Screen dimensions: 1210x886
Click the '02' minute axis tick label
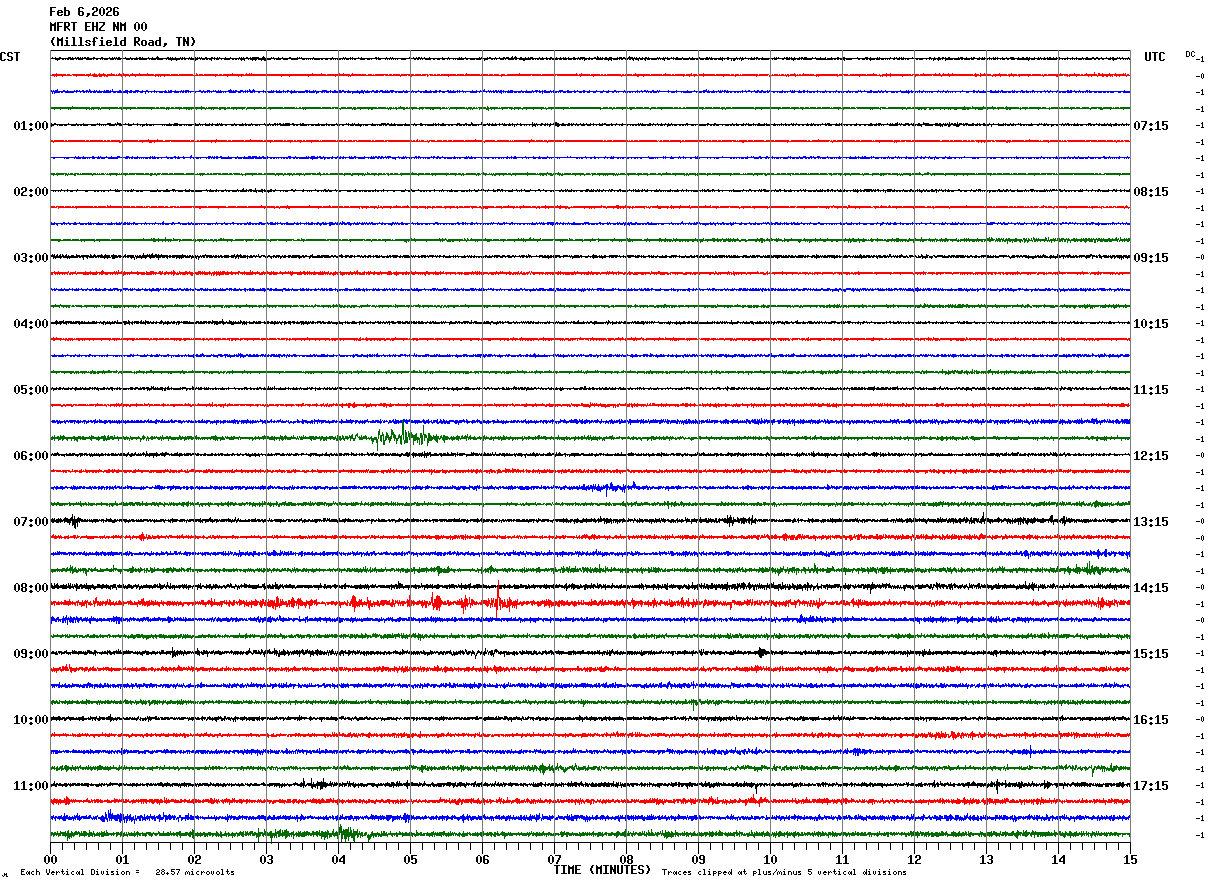(x=194, y=860)
